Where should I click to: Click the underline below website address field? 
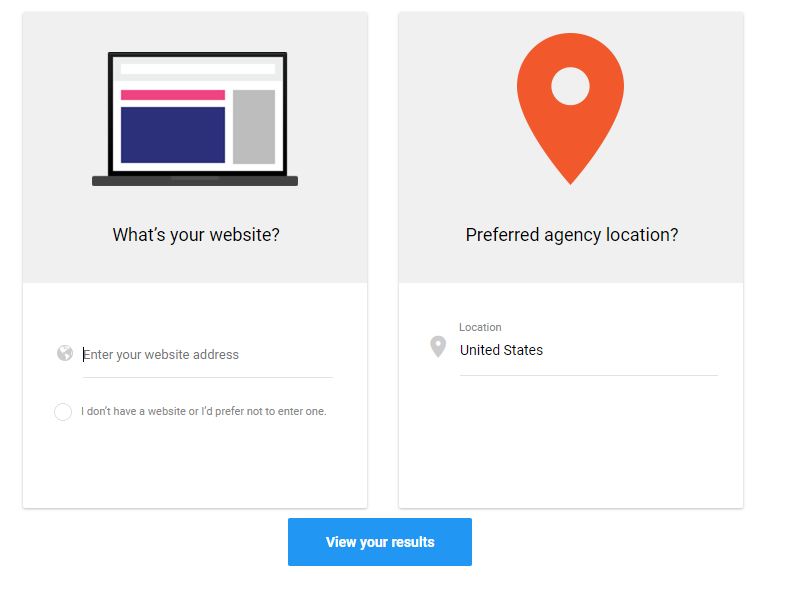click(x=208, y=377)
